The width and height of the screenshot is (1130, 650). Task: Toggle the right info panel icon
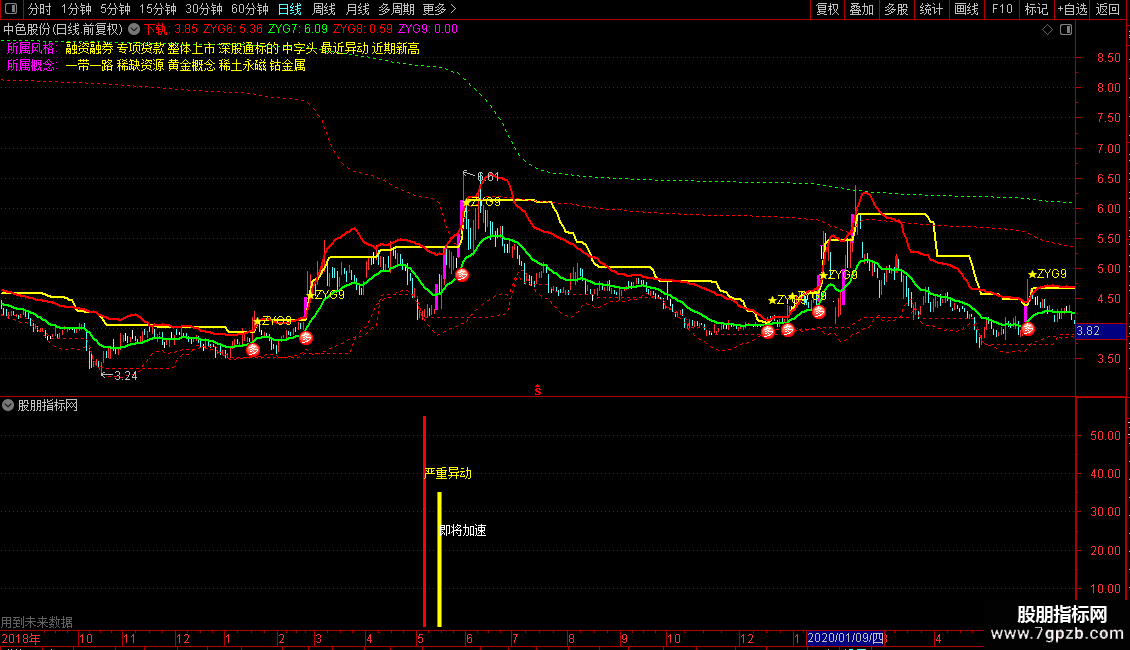click(1066, 30)
